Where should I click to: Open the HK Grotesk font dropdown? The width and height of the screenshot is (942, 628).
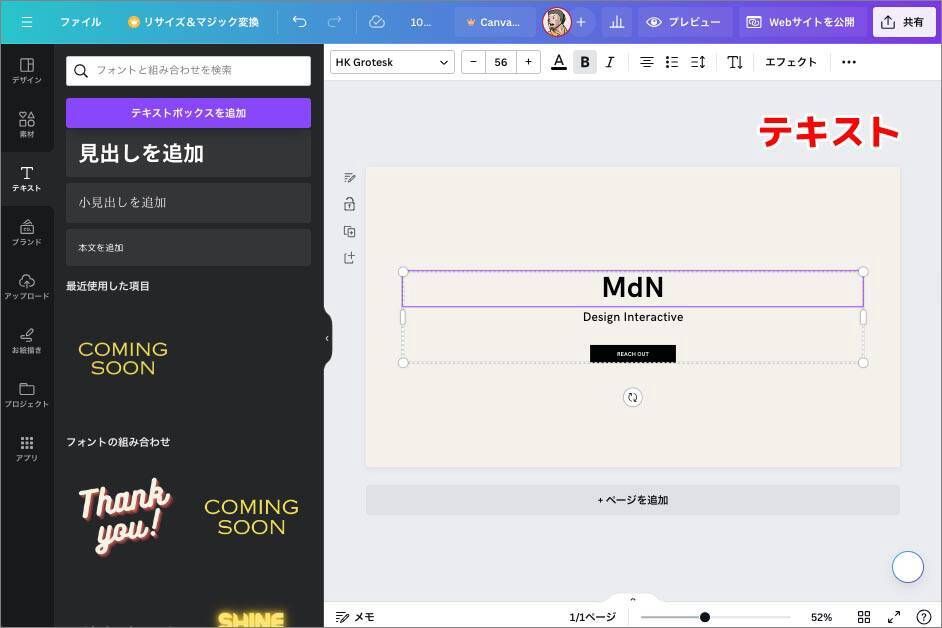click(392, 62)
